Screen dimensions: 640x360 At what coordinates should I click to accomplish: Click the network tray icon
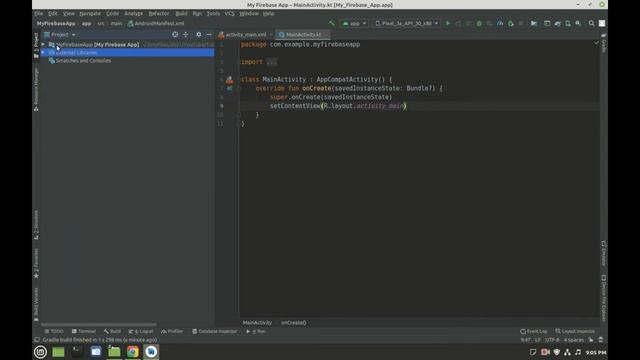[x=567, y=352]
